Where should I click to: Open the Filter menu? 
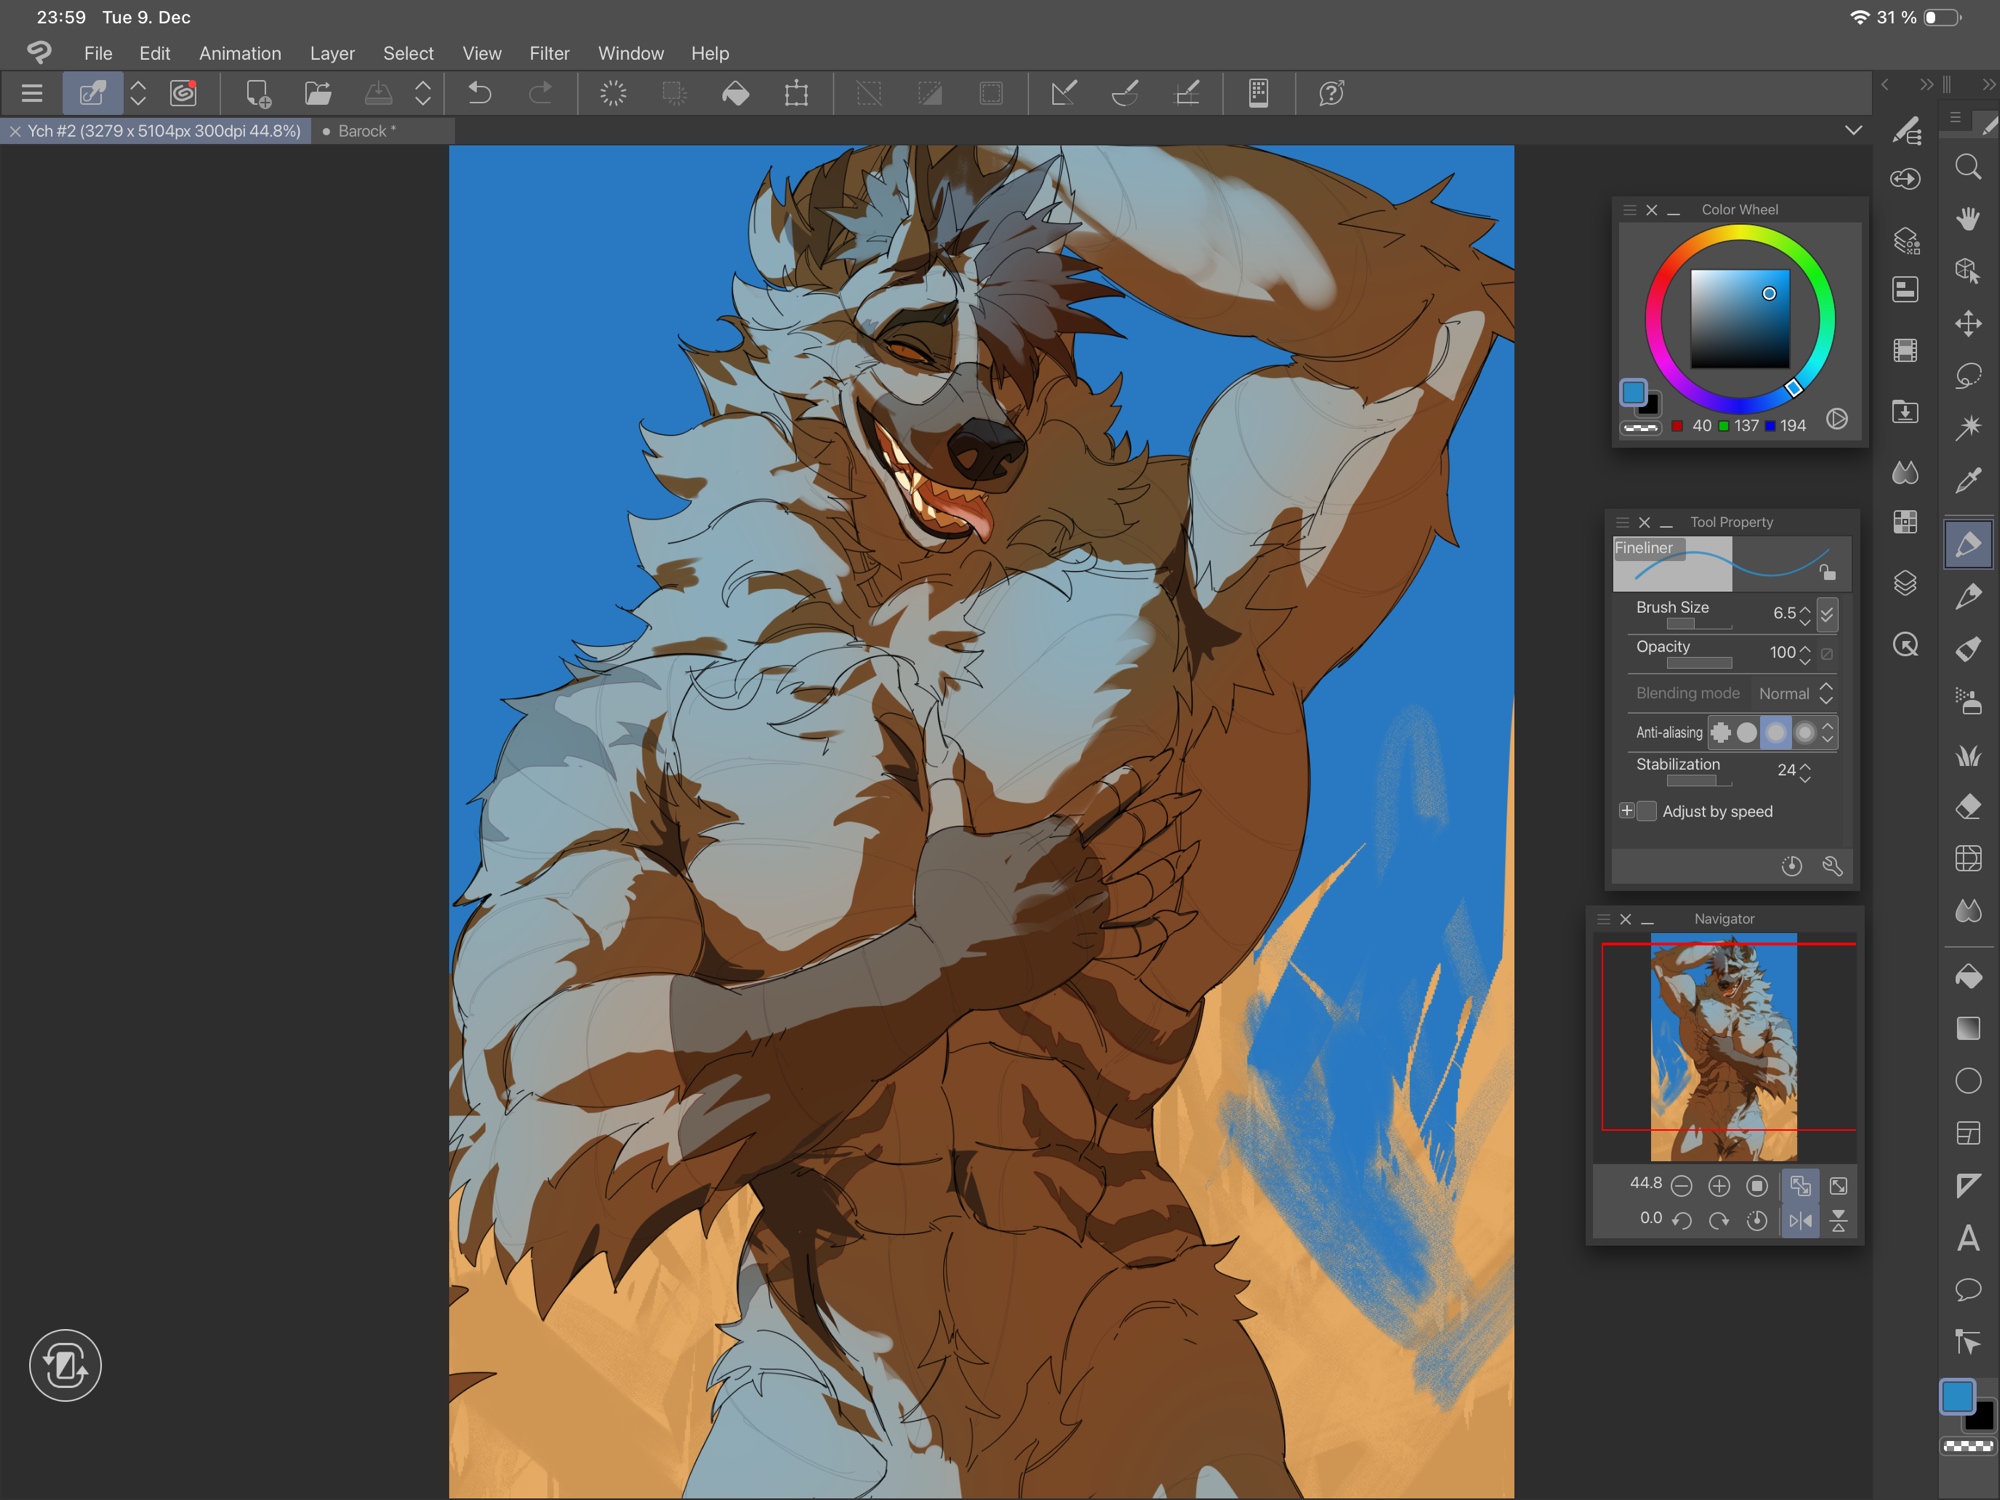(549, 54)
